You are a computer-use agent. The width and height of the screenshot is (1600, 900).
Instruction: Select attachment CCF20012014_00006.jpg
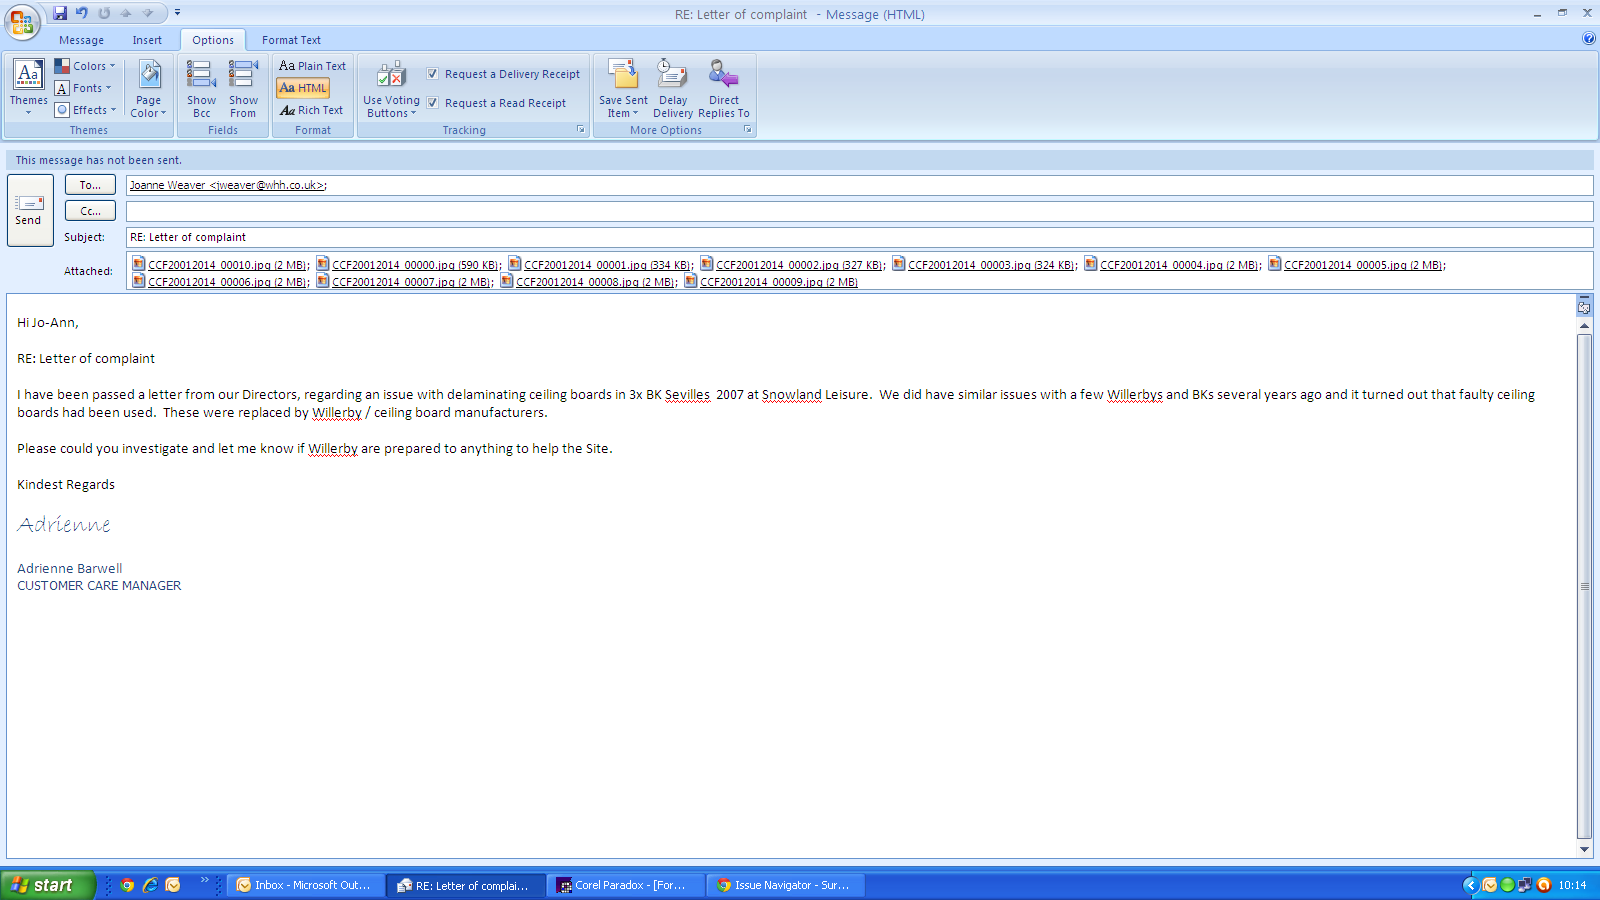point(220,282)
